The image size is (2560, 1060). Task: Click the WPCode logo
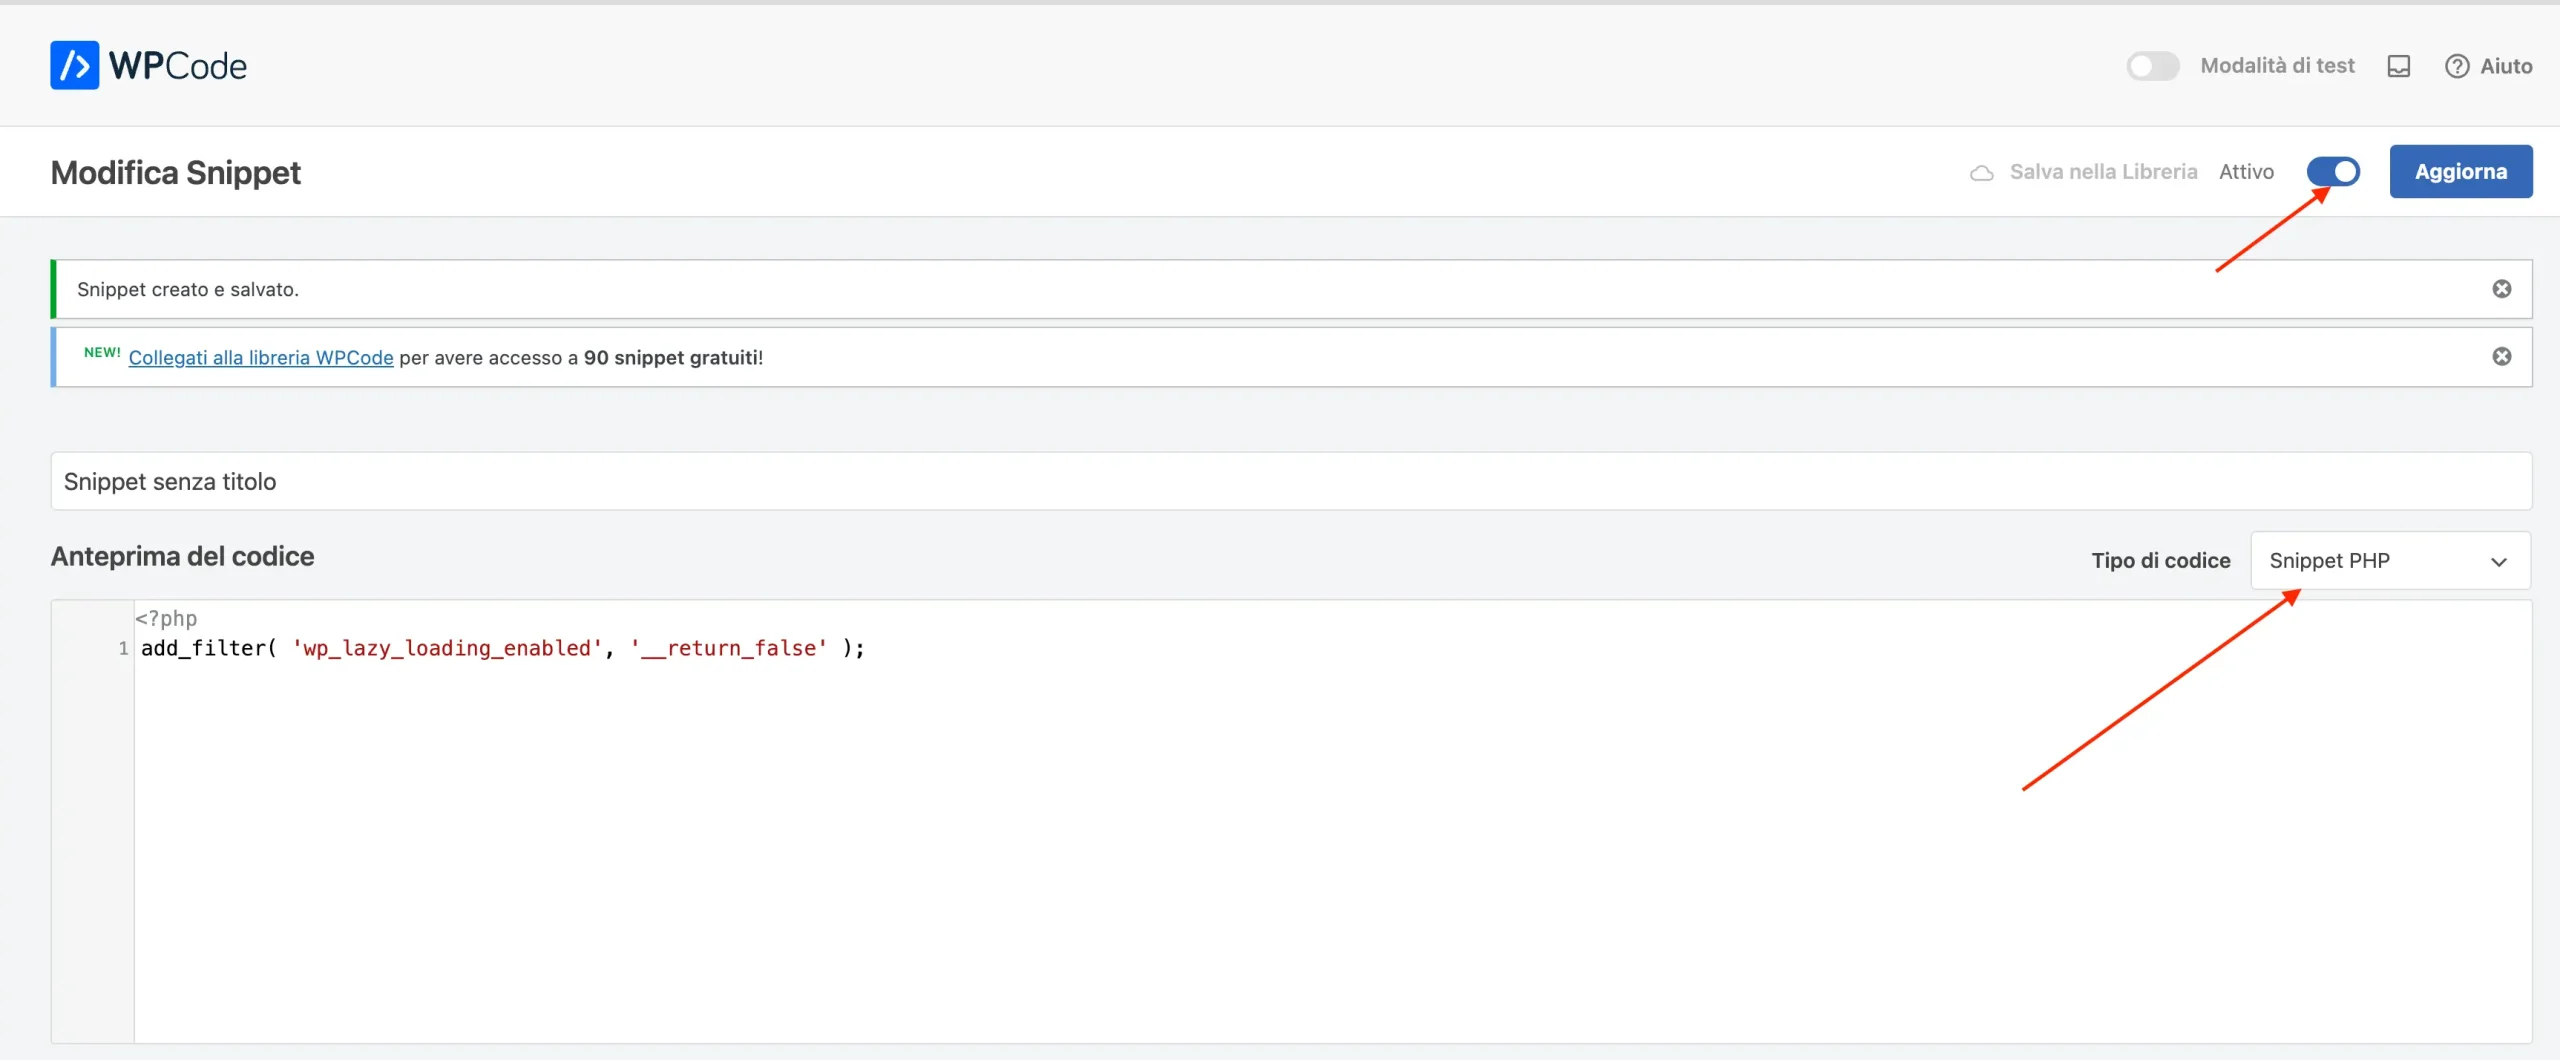pos(148,64)
